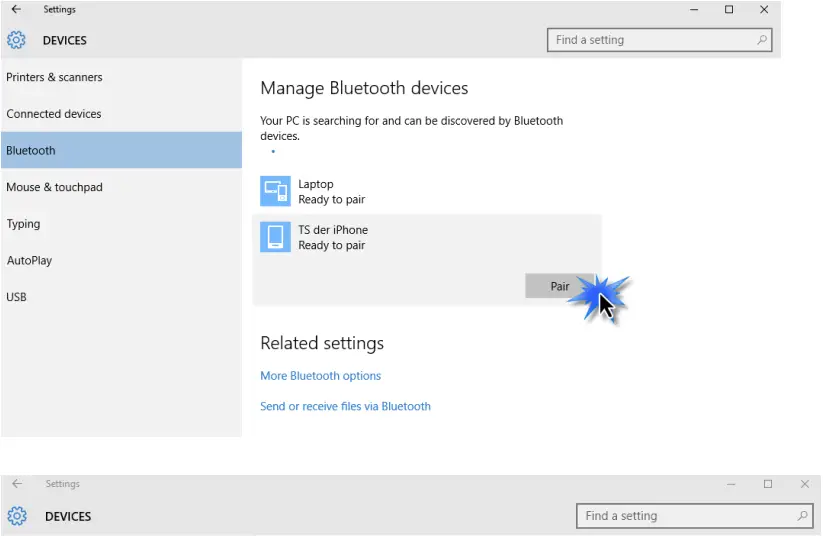
Task: Open Connected devices section
Action: [x=121, y=113]
